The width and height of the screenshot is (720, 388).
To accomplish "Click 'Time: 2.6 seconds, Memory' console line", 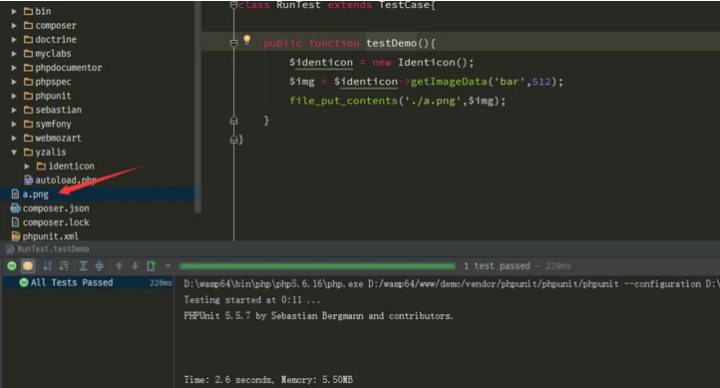I will (x=269, y=380).
